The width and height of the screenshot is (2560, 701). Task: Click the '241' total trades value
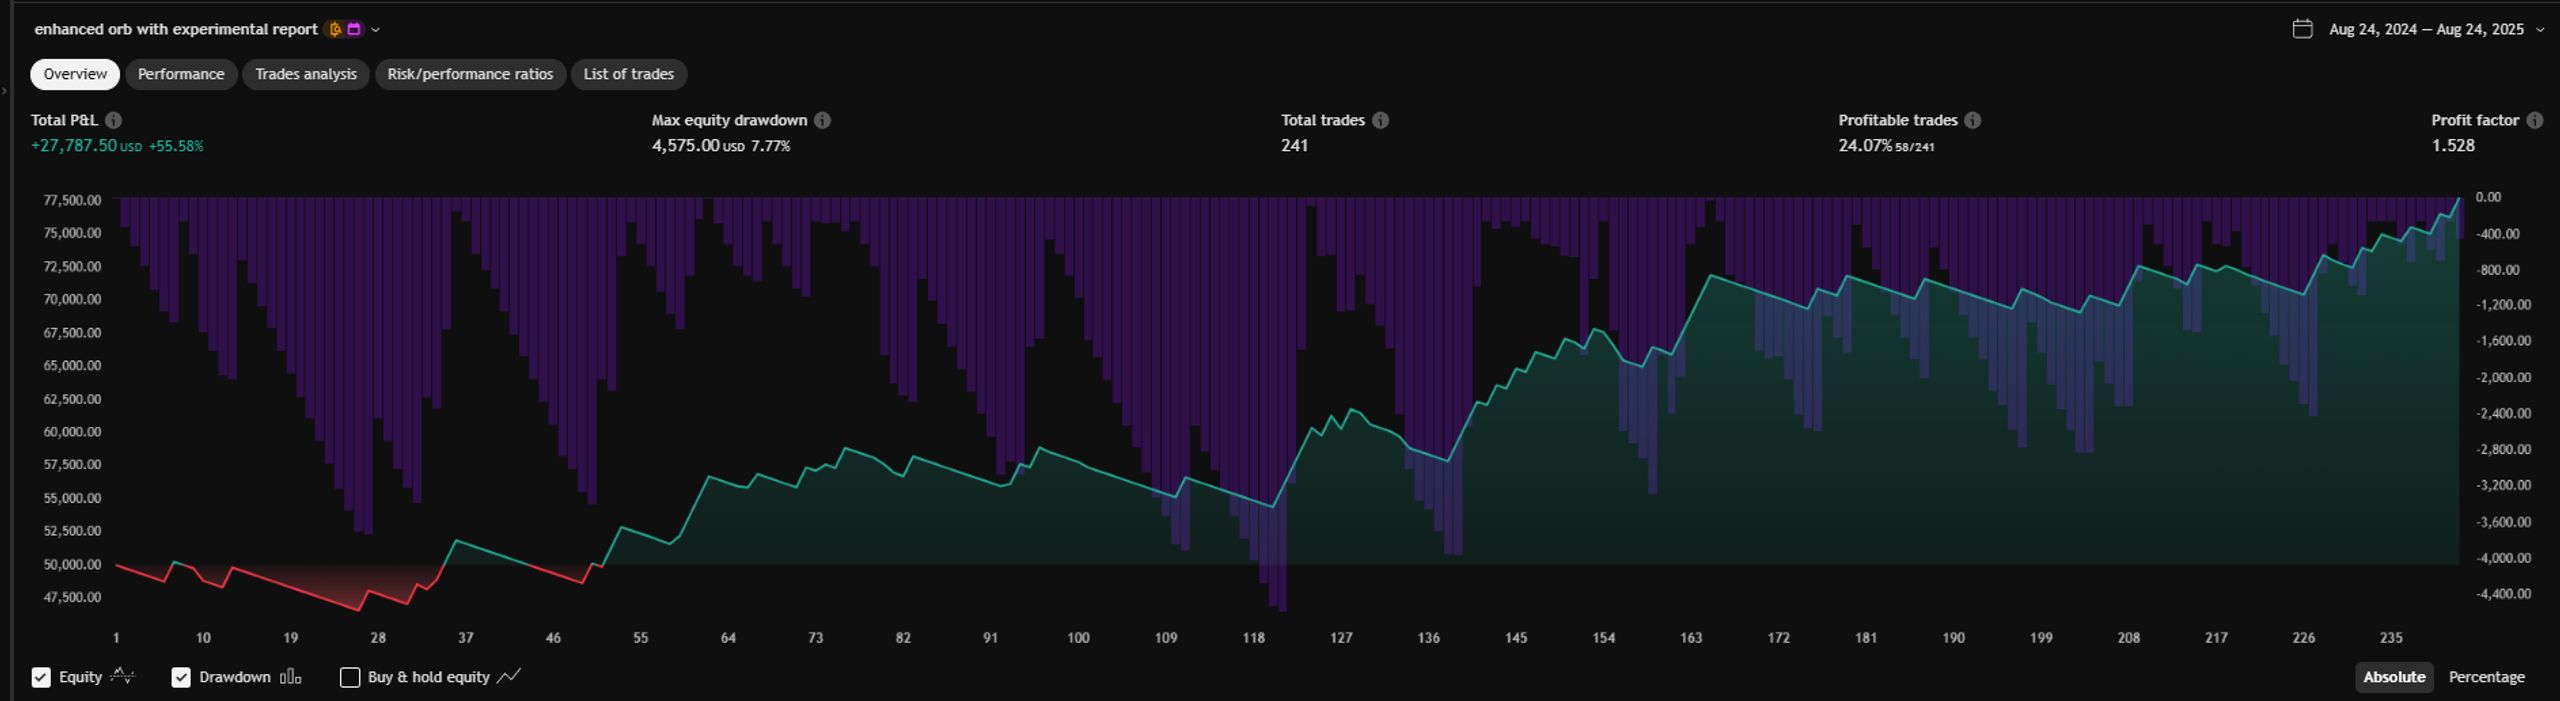click(1295, 146)
